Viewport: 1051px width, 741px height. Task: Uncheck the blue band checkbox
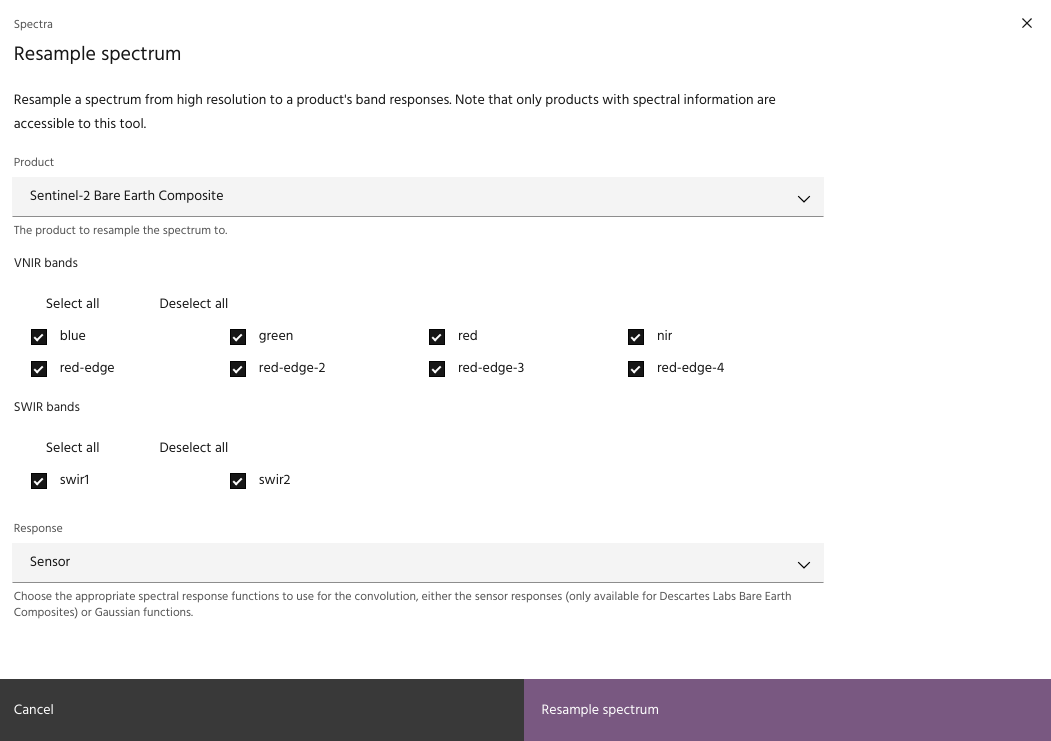[39, 337]
